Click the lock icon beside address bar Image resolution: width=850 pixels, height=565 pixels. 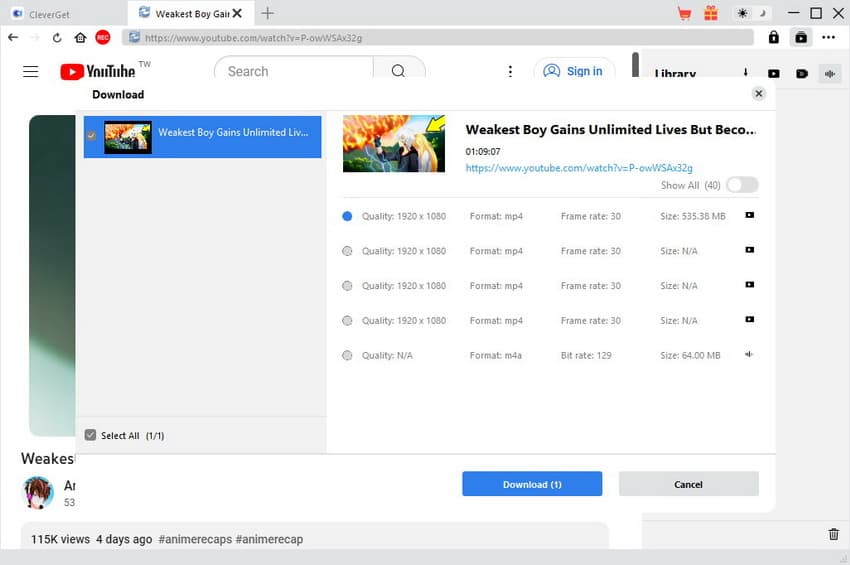tap(773, 37)
